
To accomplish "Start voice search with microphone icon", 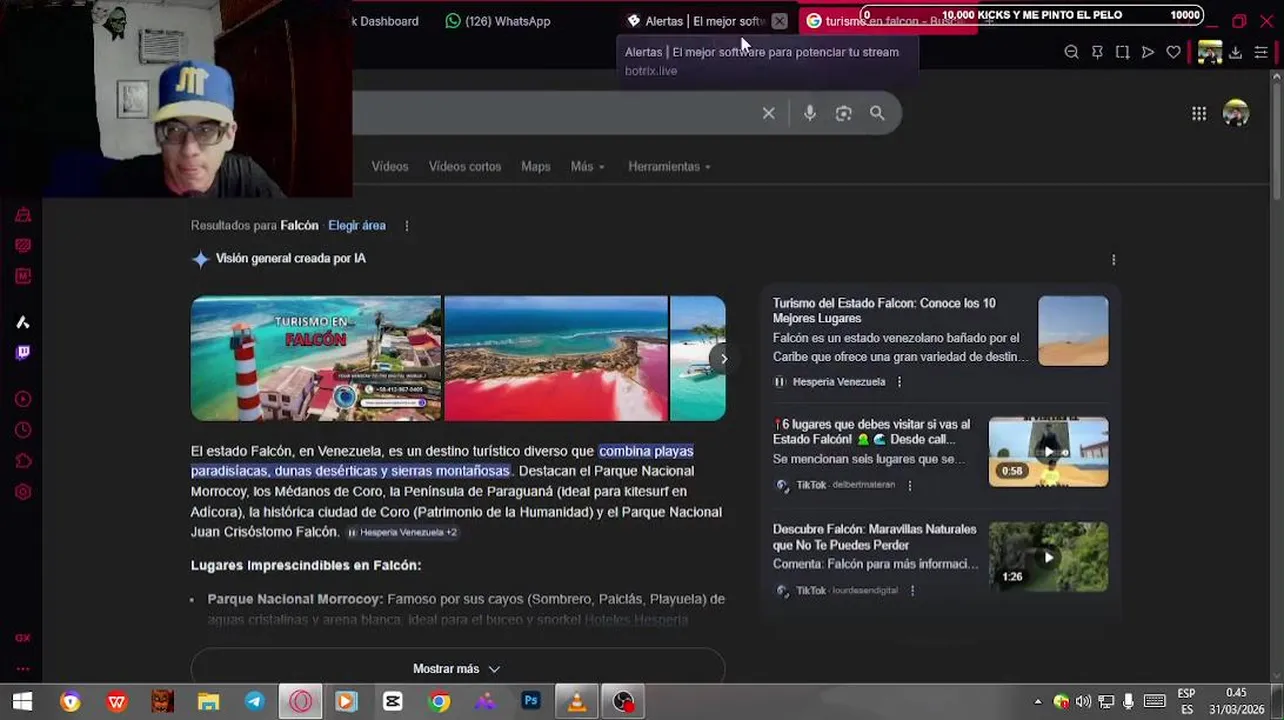I will pos(810,113).
